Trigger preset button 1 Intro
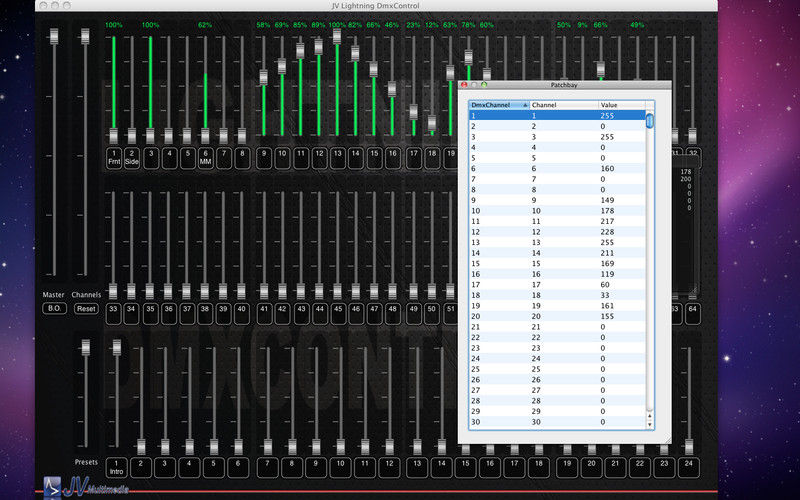 pyautogui.click(x=116, y=468)
